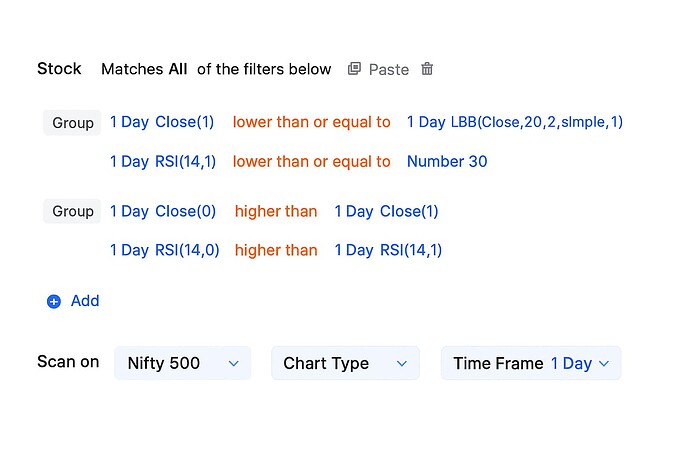Click the blue plus Add icon
The image size is (690, 460).
click(54, 301)
